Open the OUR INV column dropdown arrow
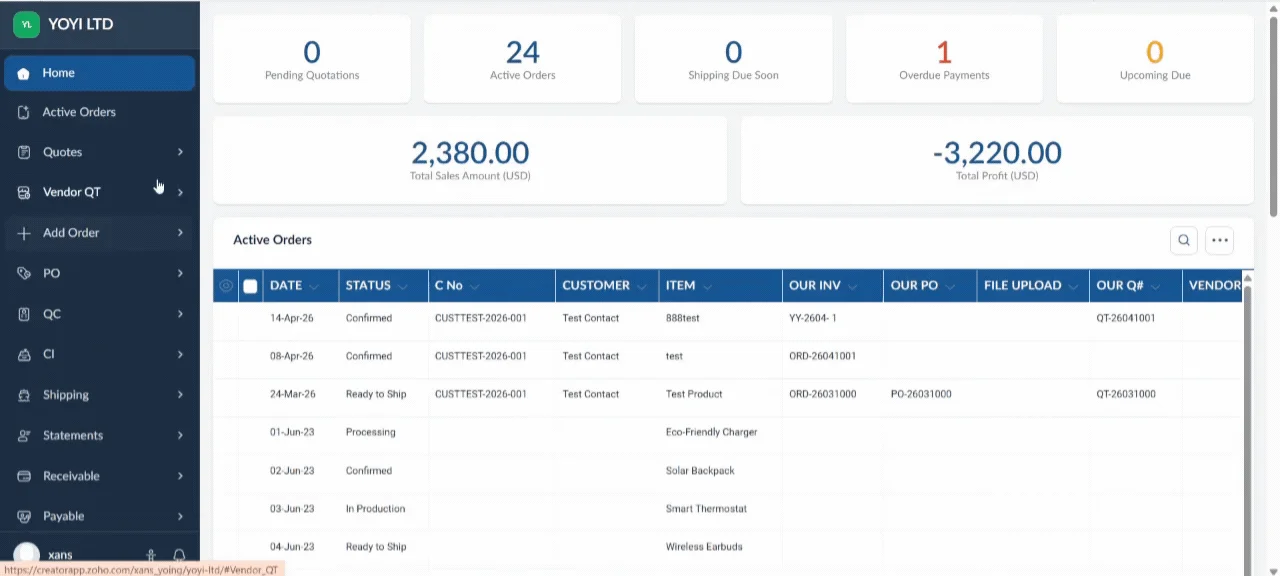This screenshot has width=1280, height=576. coord(853,287)
